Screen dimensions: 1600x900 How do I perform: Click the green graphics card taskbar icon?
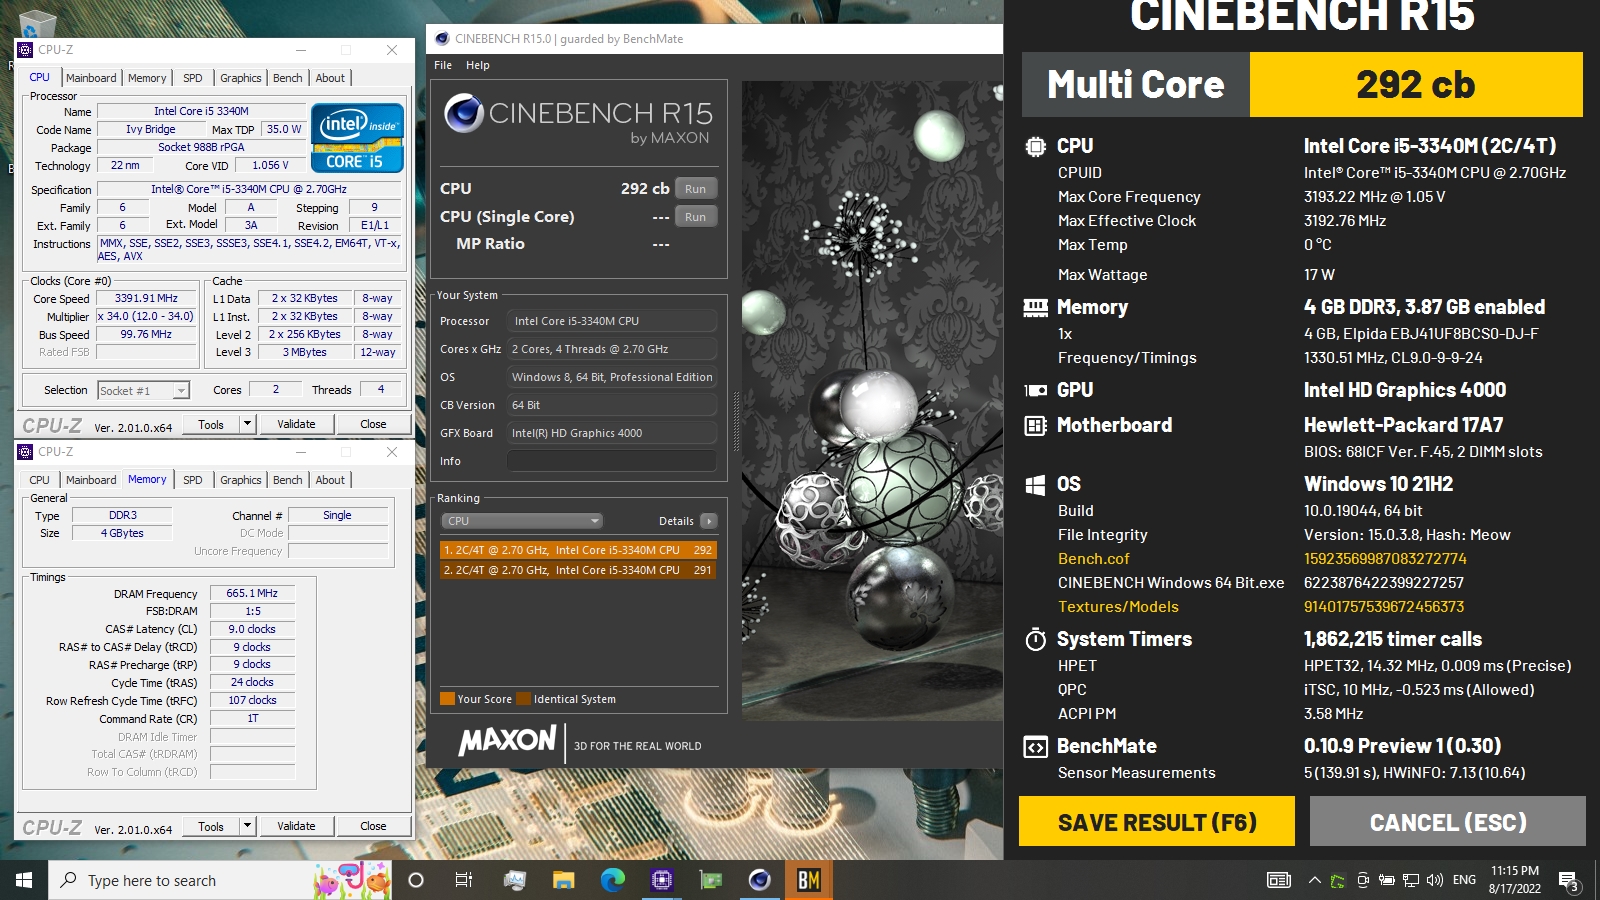click(x=711, y=880)
